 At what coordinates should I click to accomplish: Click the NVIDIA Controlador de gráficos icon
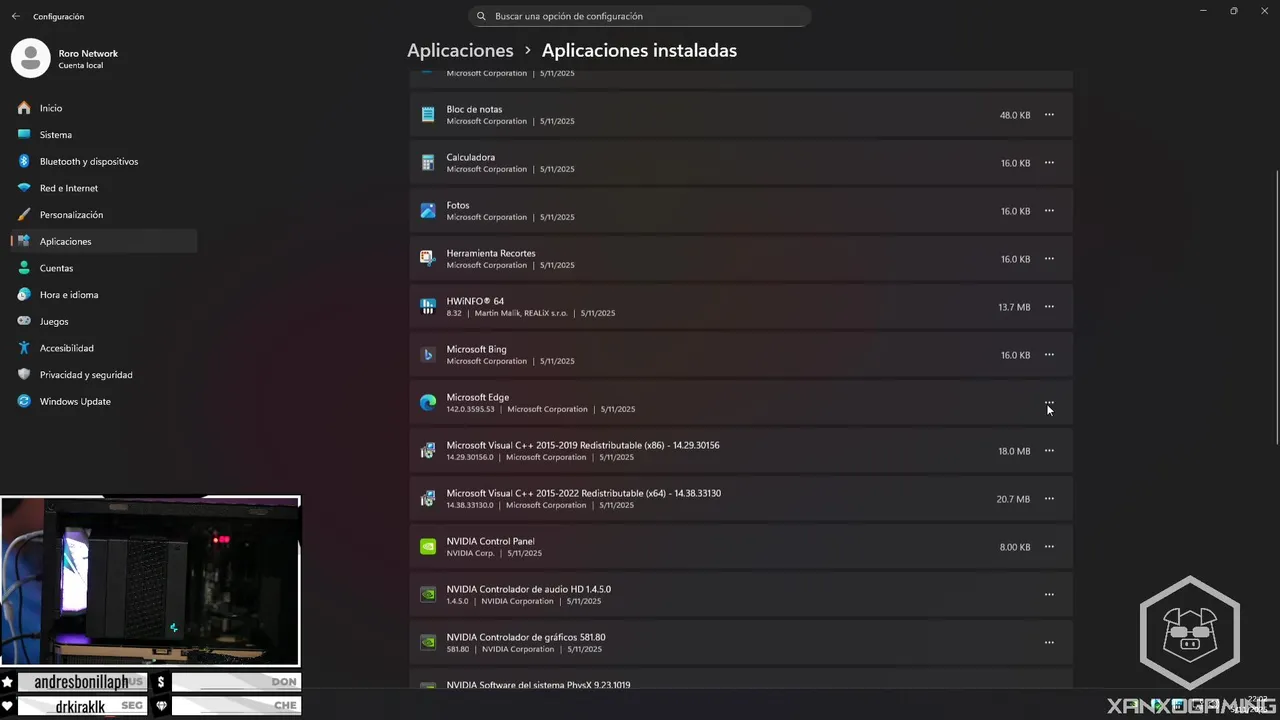pyautogui.click(x=428, y=643)
